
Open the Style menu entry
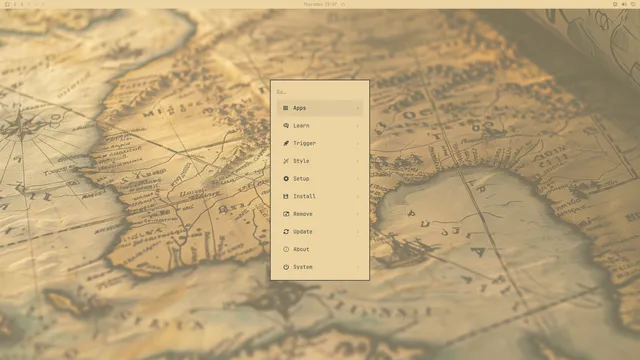click(x=320, y=161)
